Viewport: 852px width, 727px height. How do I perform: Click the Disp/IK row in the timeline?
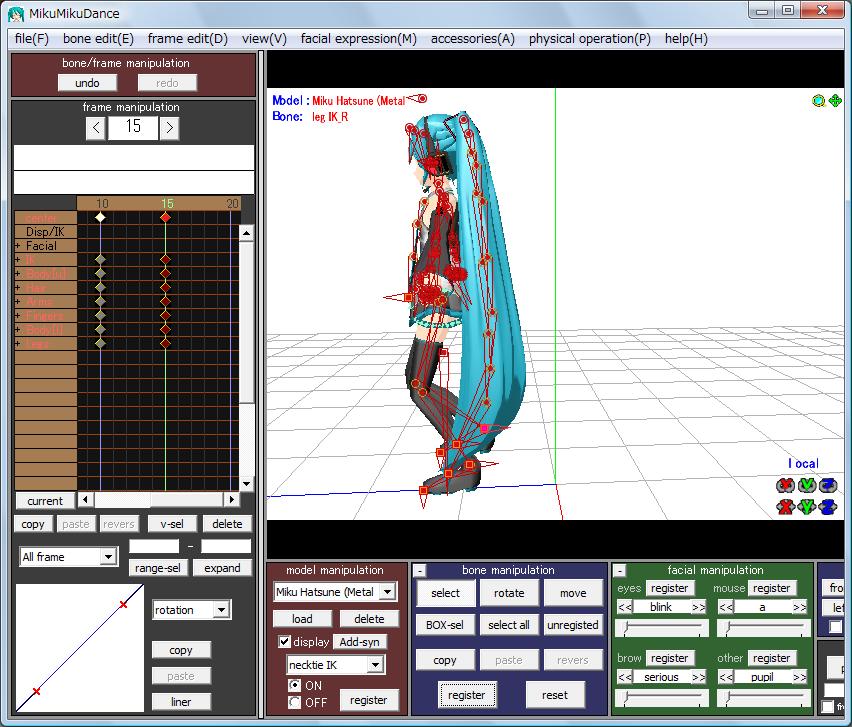click(x=45, y=232)
